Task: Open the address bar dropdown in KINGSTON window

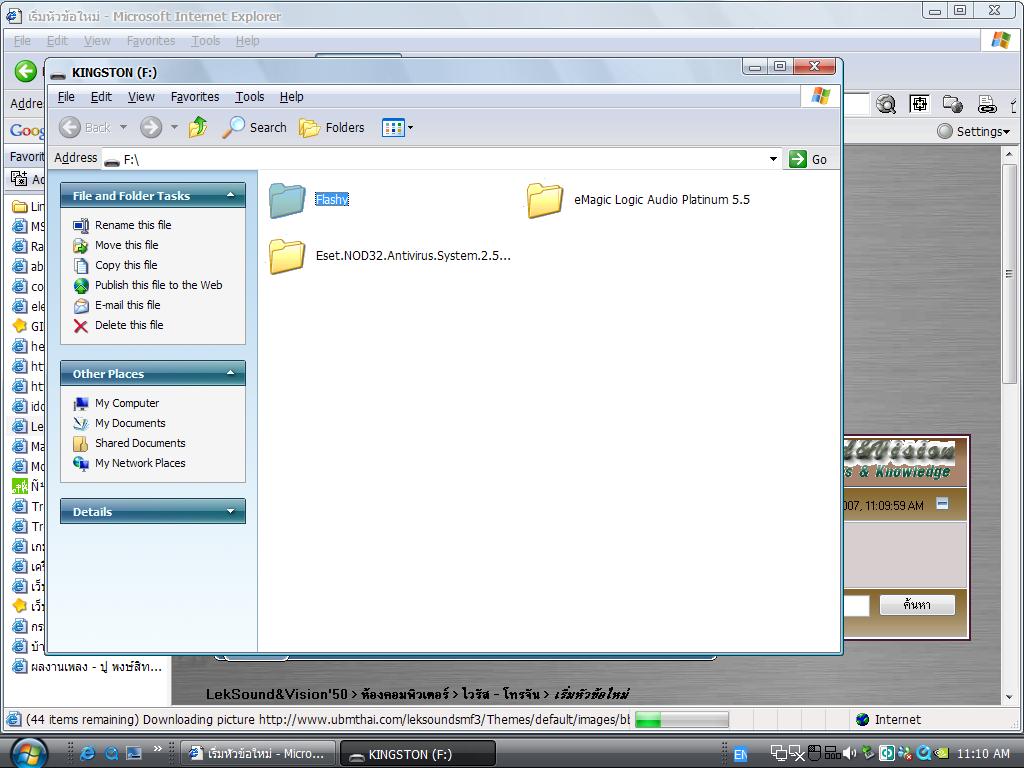Action: (773, 159)
